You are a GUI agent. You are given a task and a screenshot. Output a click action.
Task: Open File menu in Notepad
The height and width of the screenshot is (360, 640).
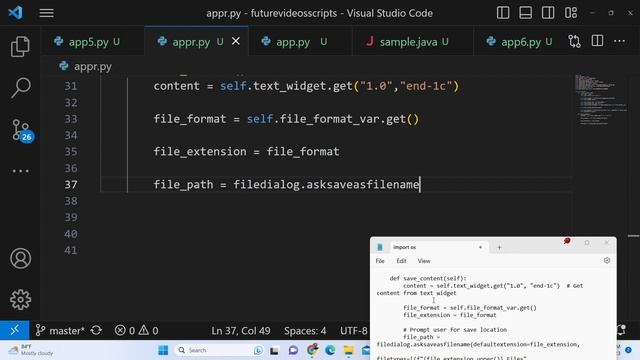tap(380, 261)
